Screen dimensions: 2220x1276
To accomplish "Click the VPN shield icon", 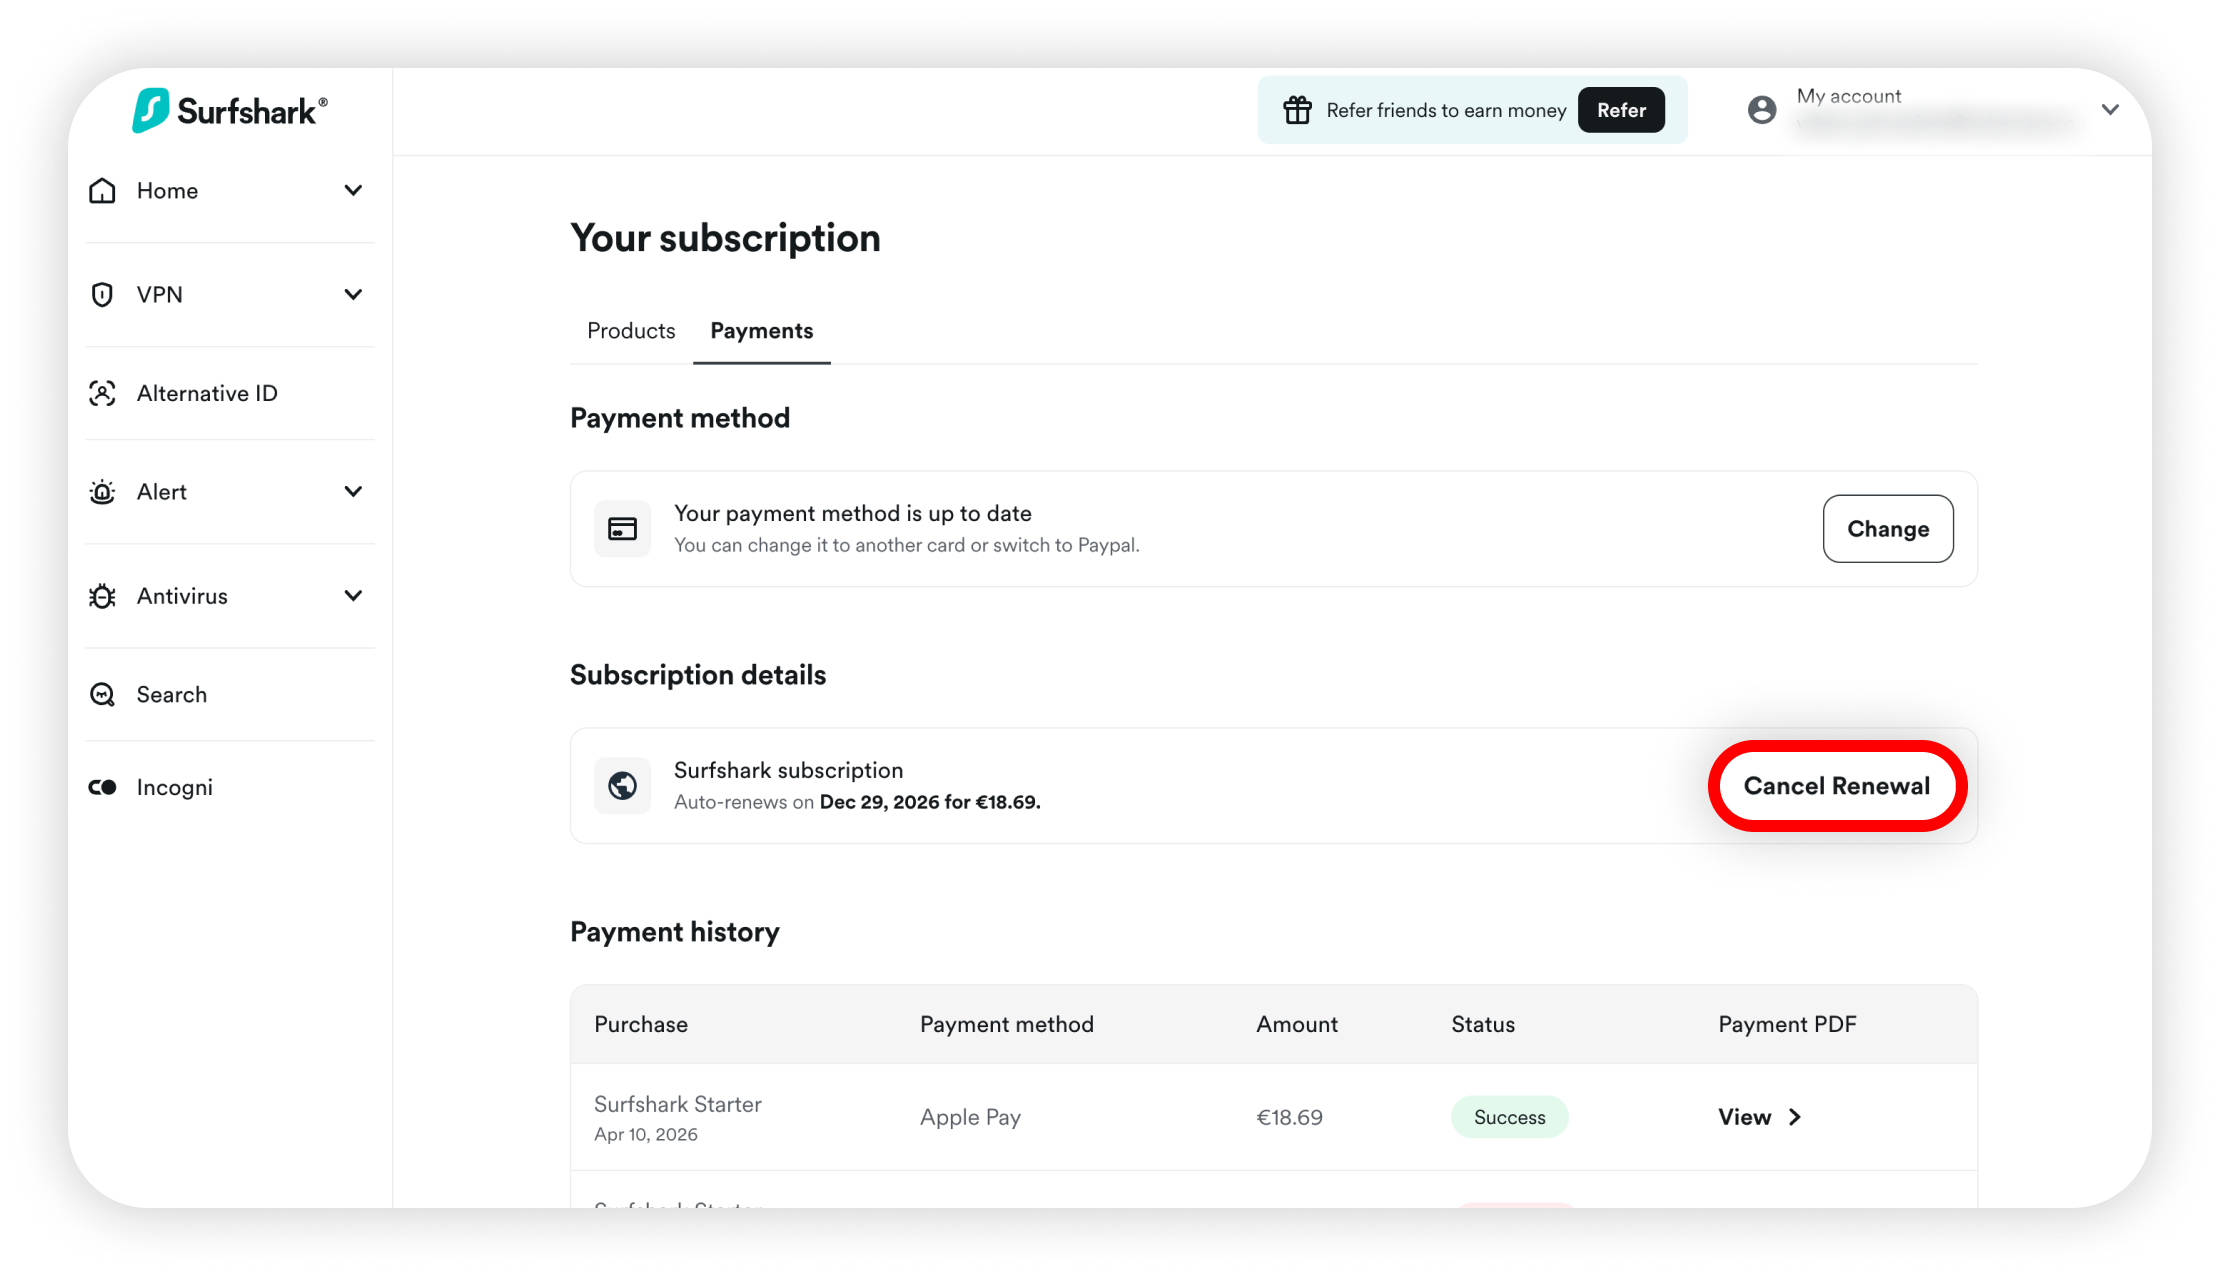I will coord(102,295).
